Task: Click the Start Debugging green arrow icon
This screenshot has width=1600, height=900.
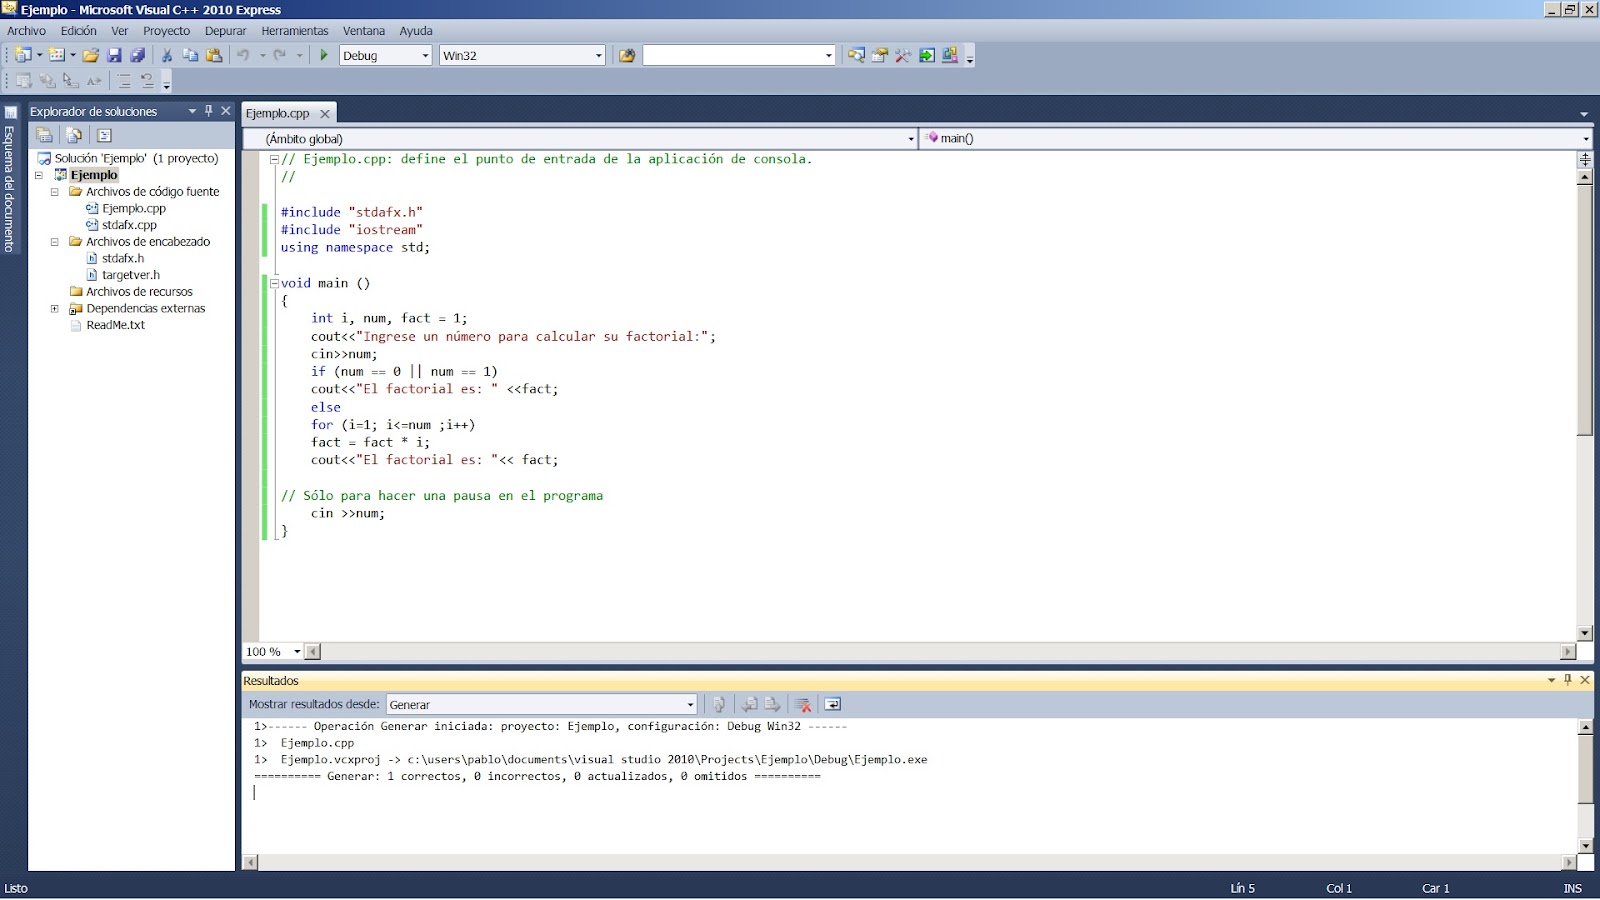Action: (323, 55)
